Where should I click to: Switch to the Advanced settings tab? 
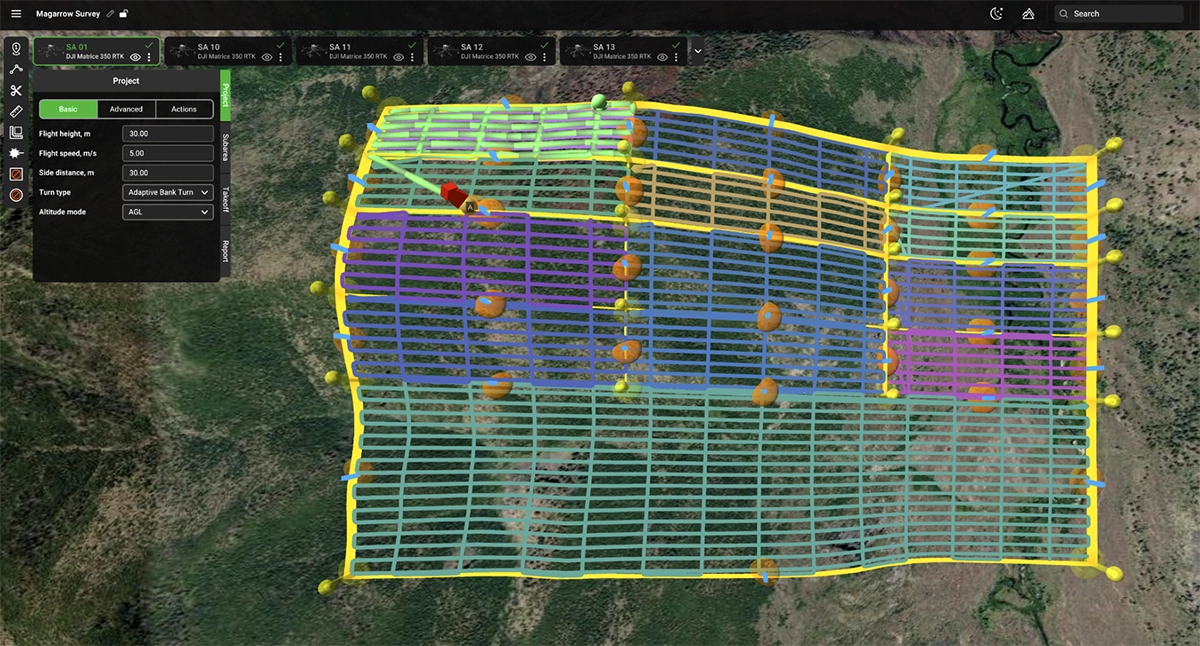point(126,109)
